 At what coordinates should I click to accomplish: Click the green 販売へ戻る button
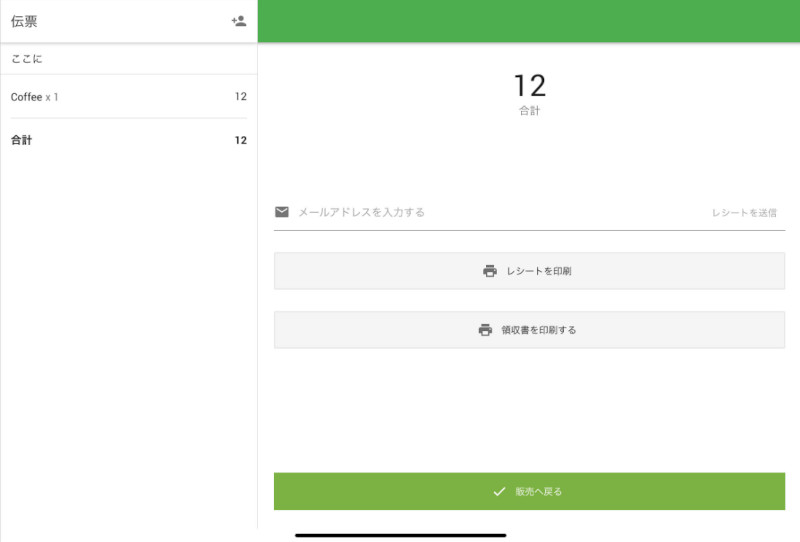[529, 491]
